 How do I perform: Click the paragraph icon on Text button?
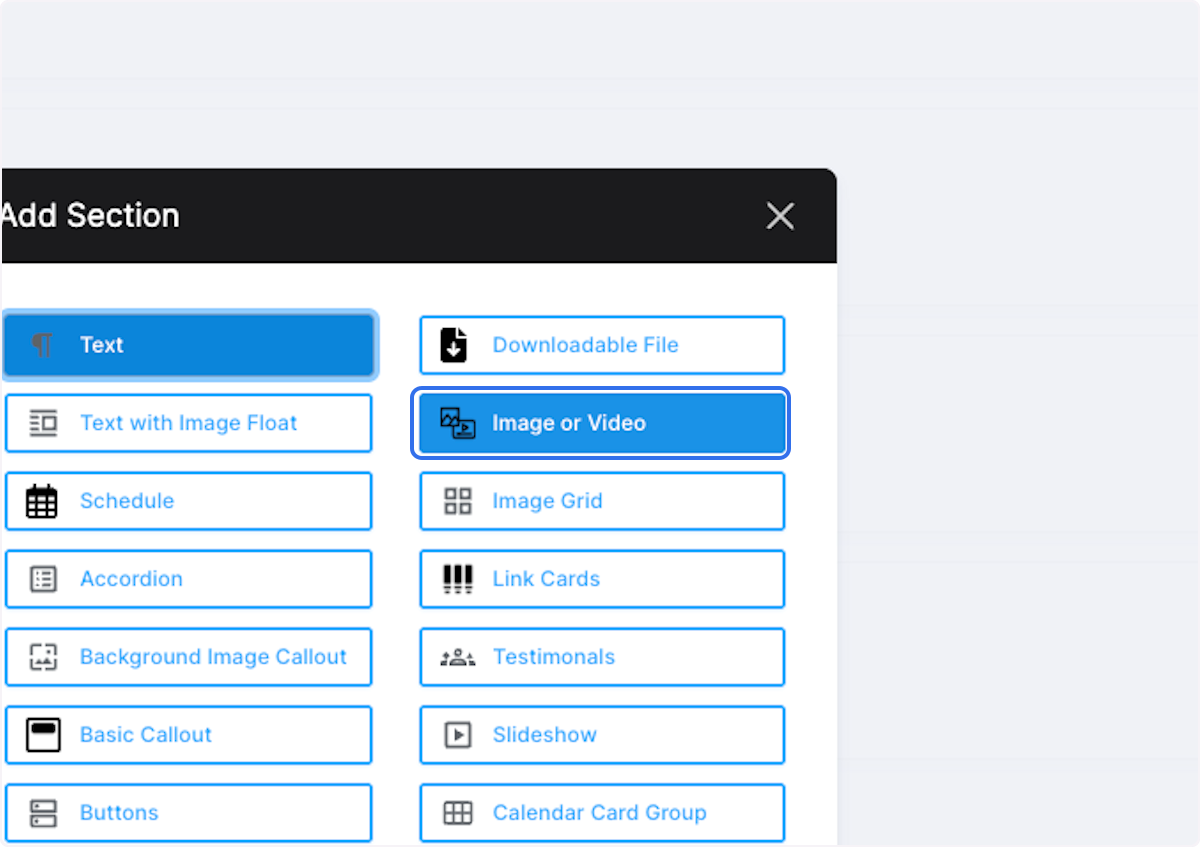[x=42, y=345]
